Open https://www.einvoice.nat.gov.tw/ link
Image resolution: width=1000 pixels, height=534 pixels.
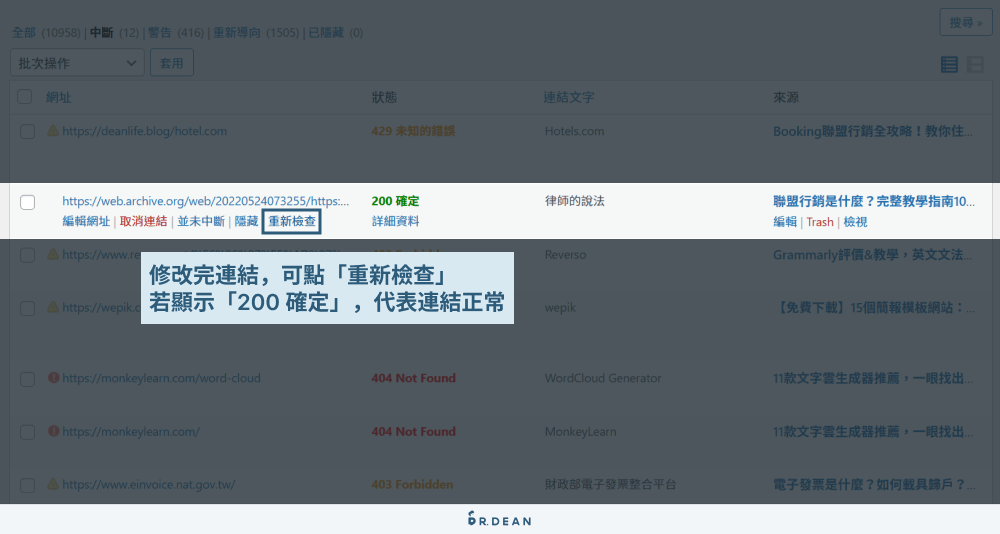click(x=149, y=484)
